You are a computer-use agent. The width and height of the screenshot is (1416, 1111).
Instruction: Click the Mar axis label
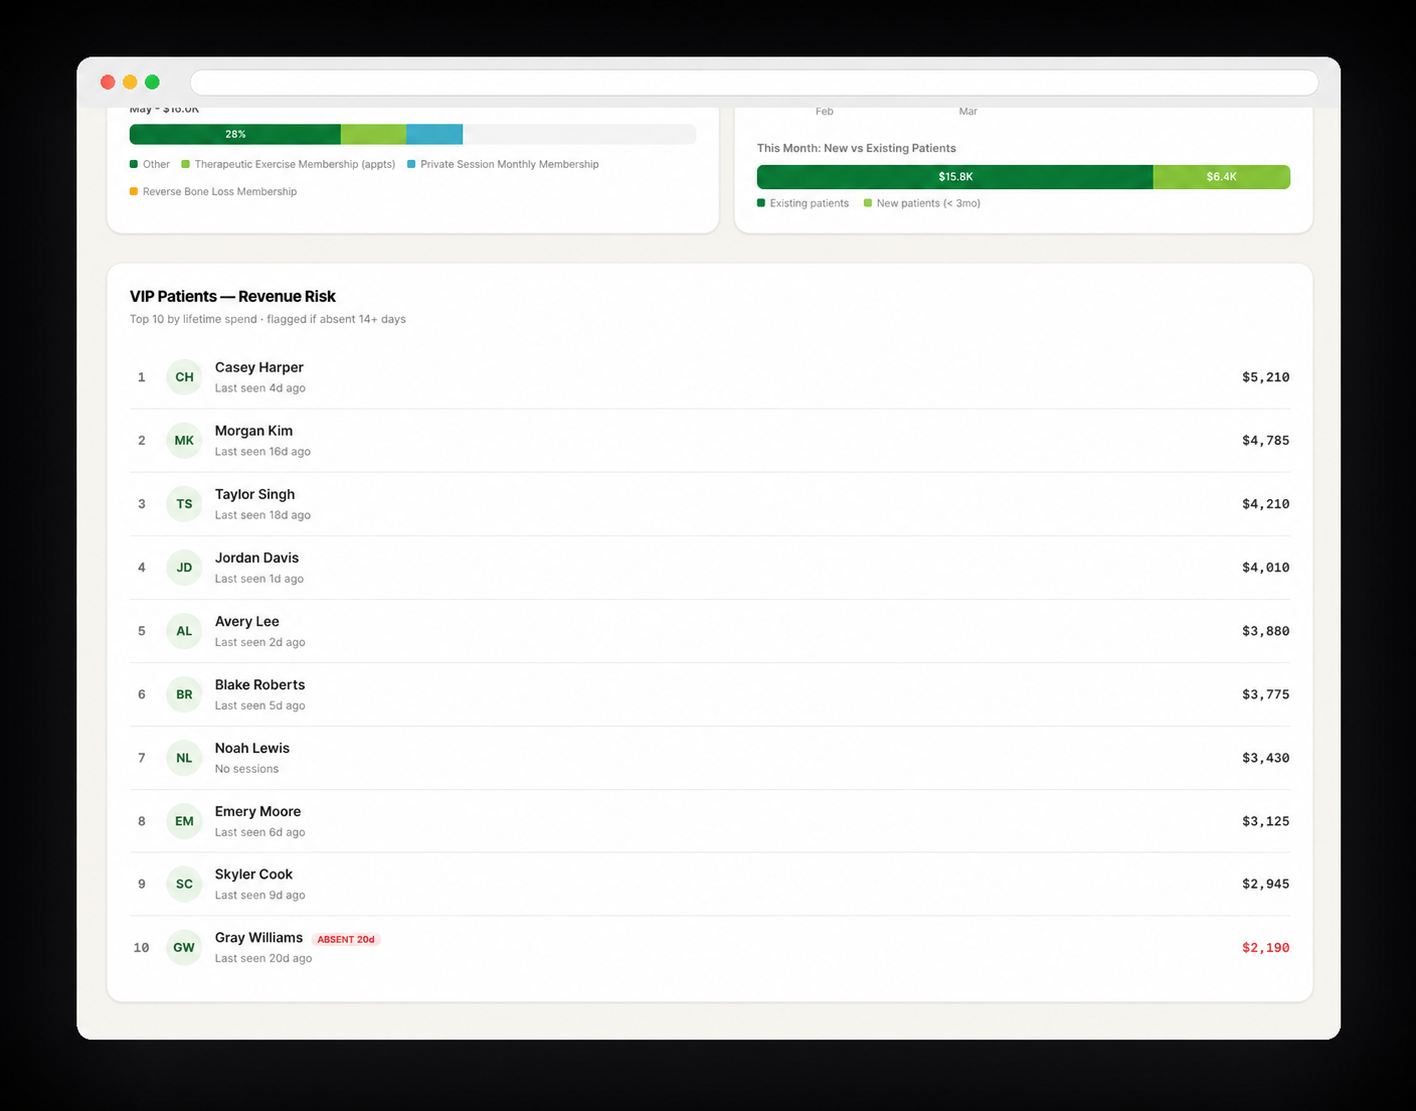[968, 111]
